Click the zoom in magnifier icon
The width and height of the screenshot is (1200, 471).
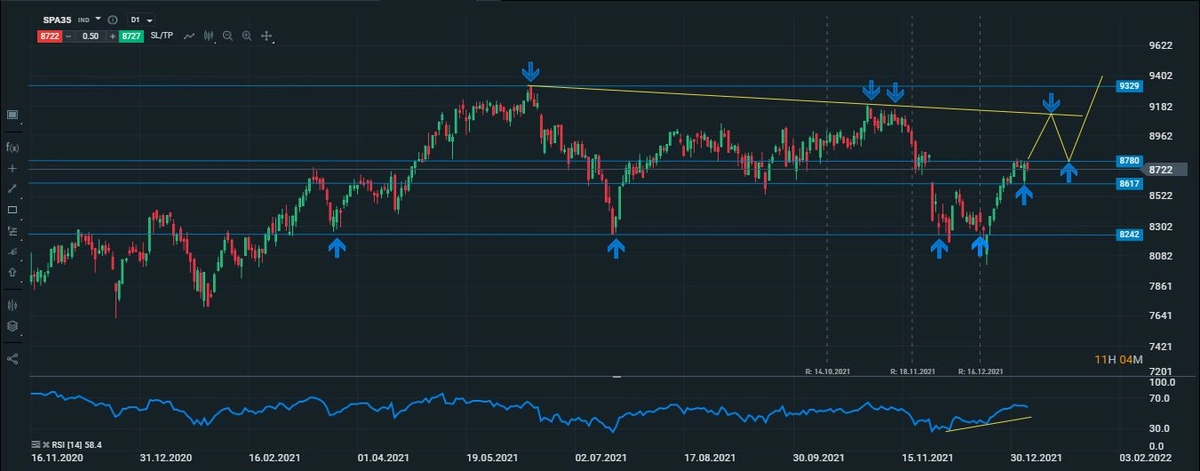247,36
